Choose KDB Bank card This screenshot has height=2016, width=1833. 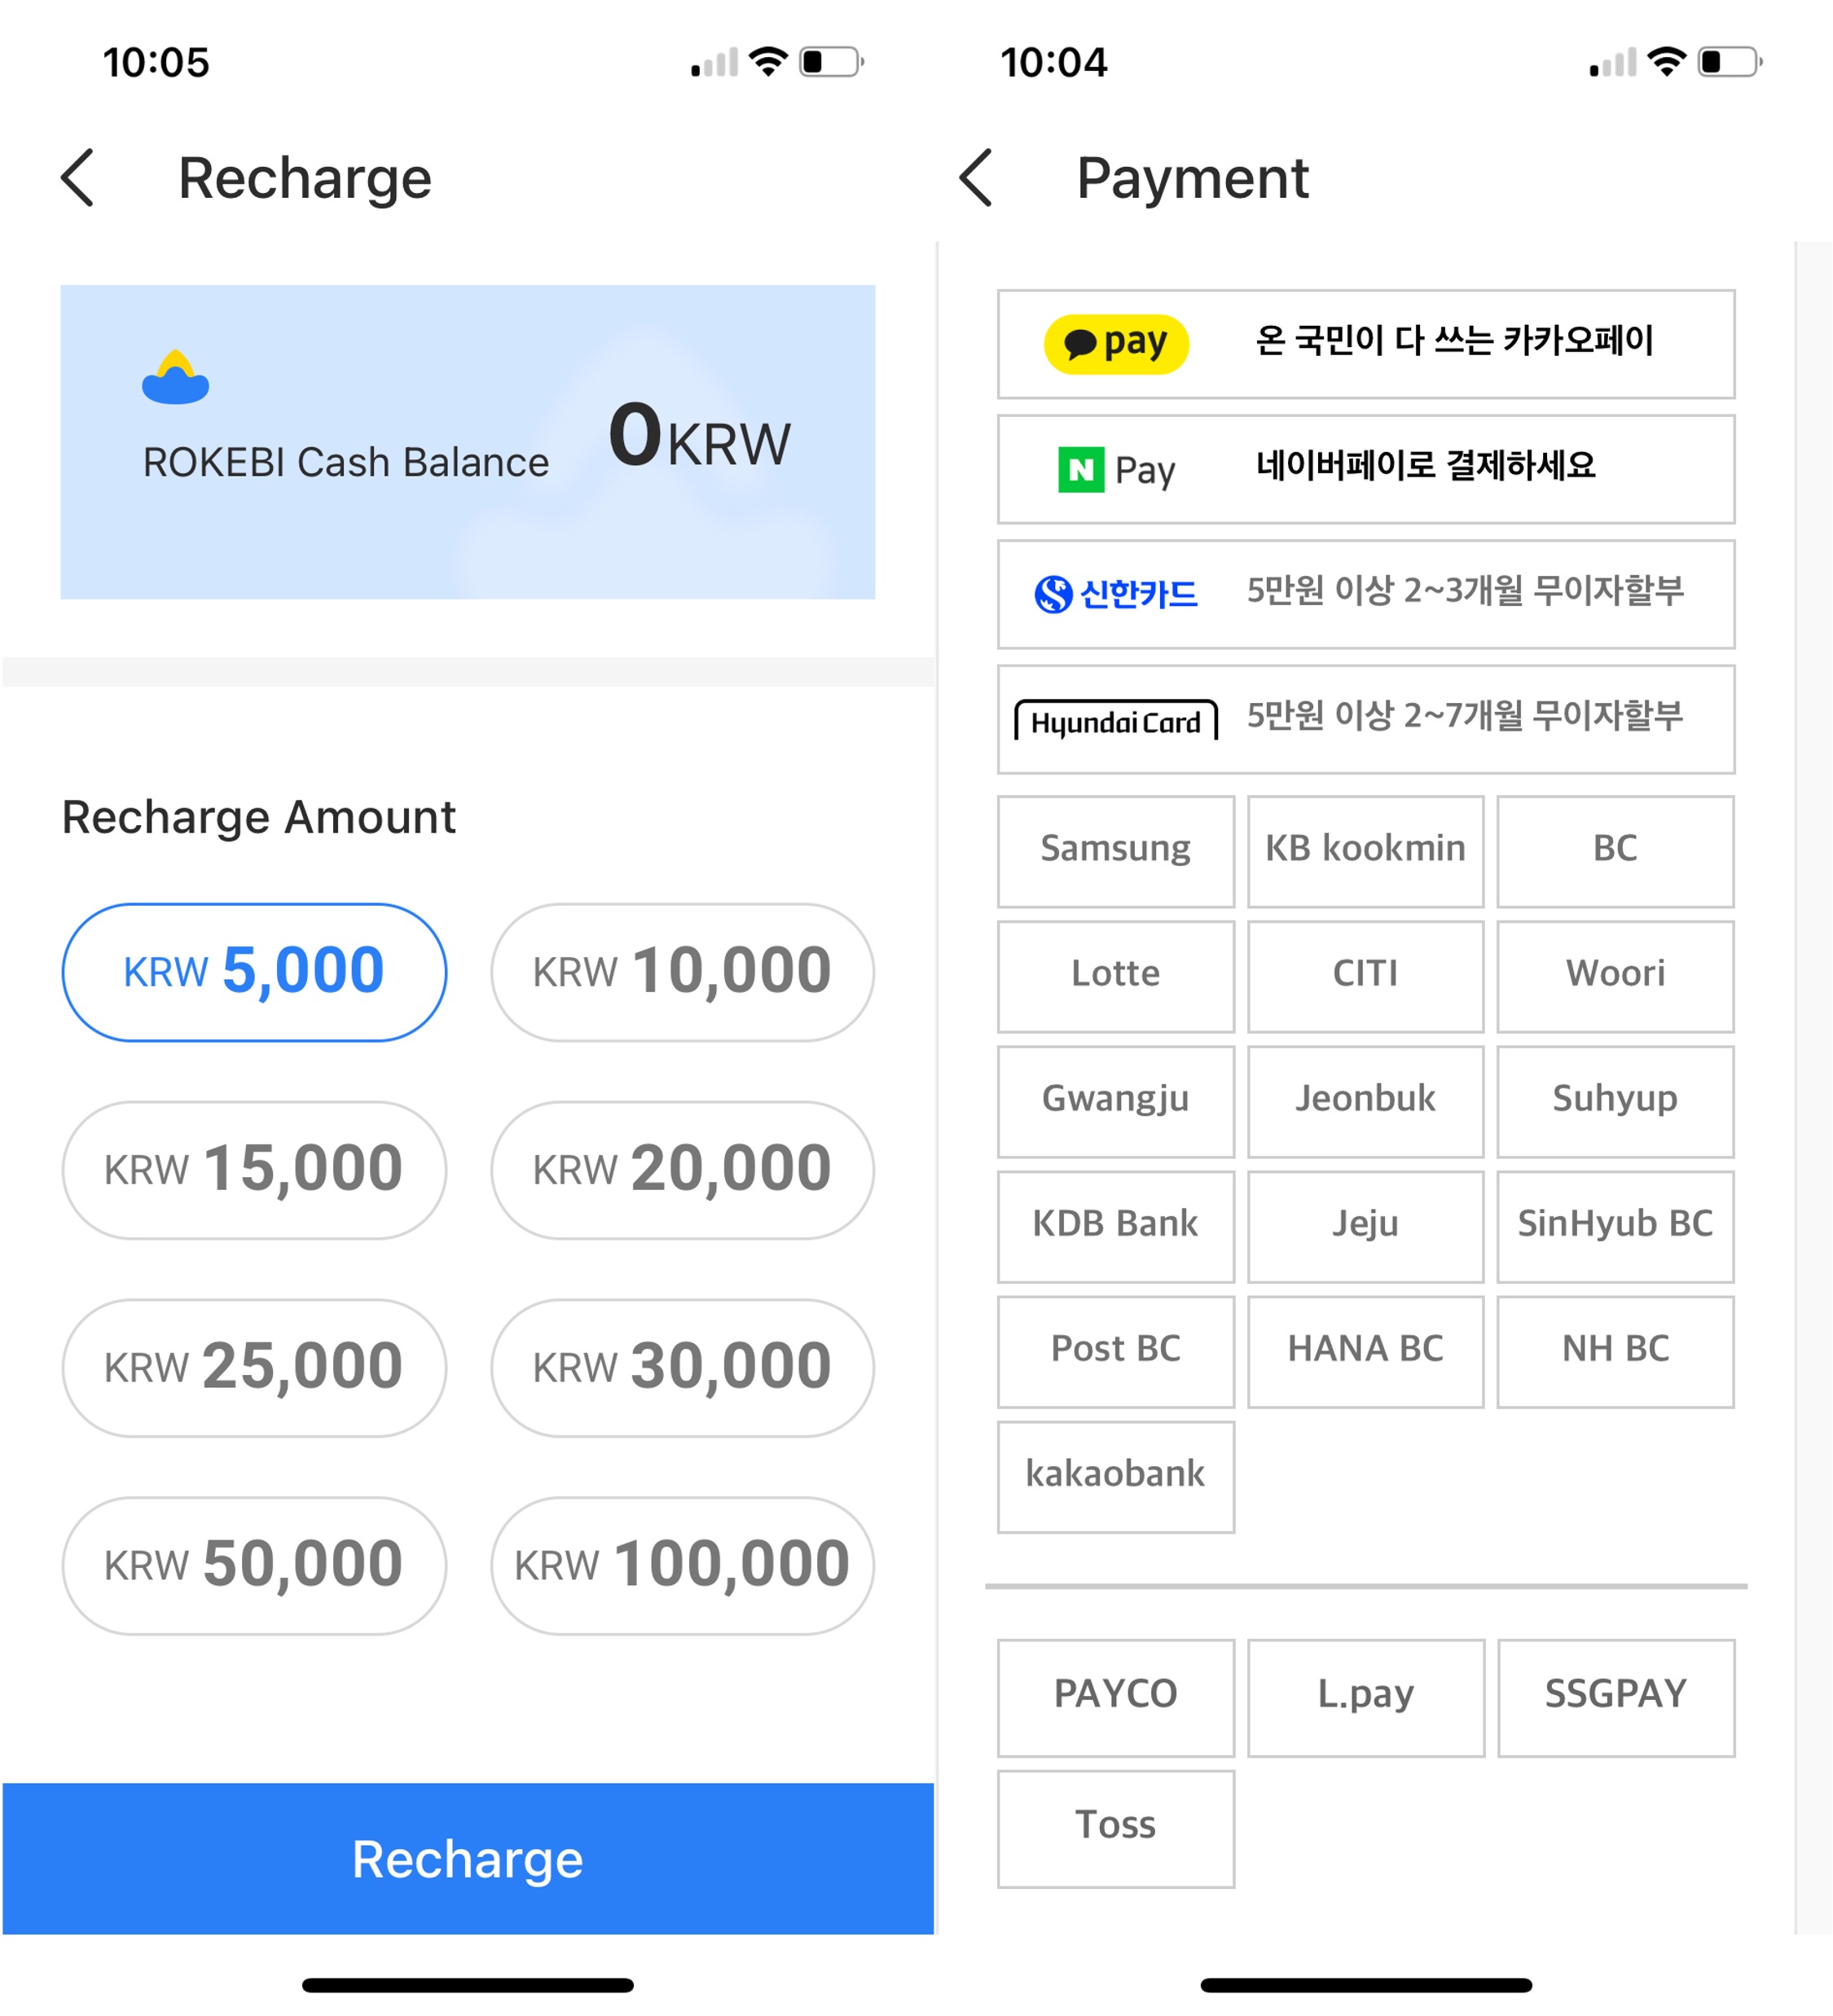coord(1116,1227)
